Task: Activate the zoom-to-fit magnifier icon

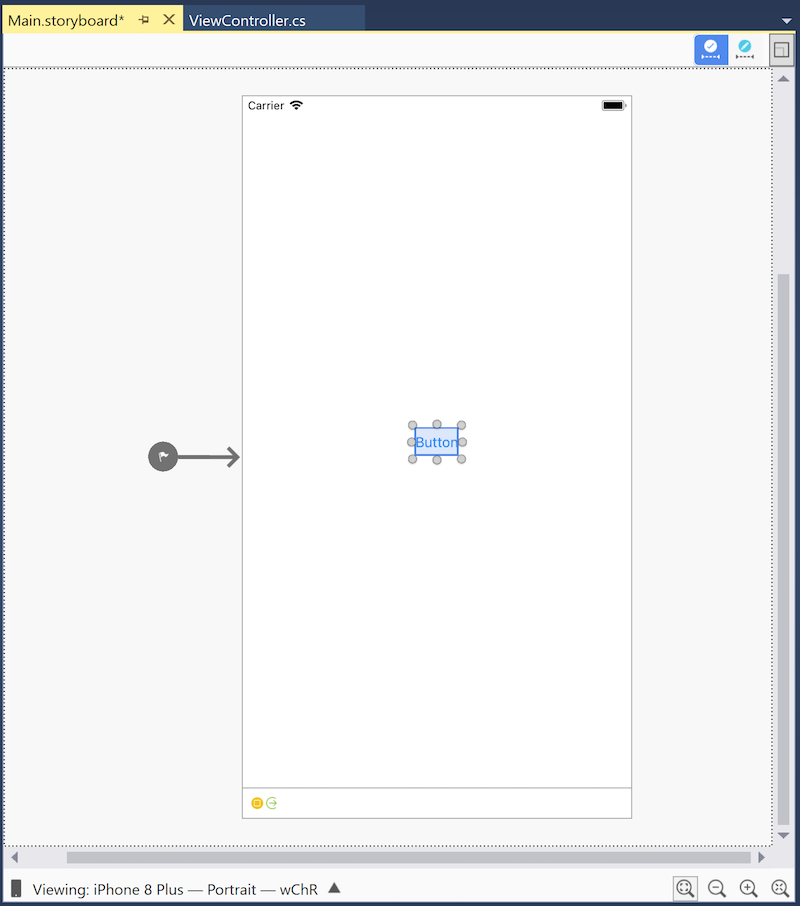Action: (x=685, y=888)
